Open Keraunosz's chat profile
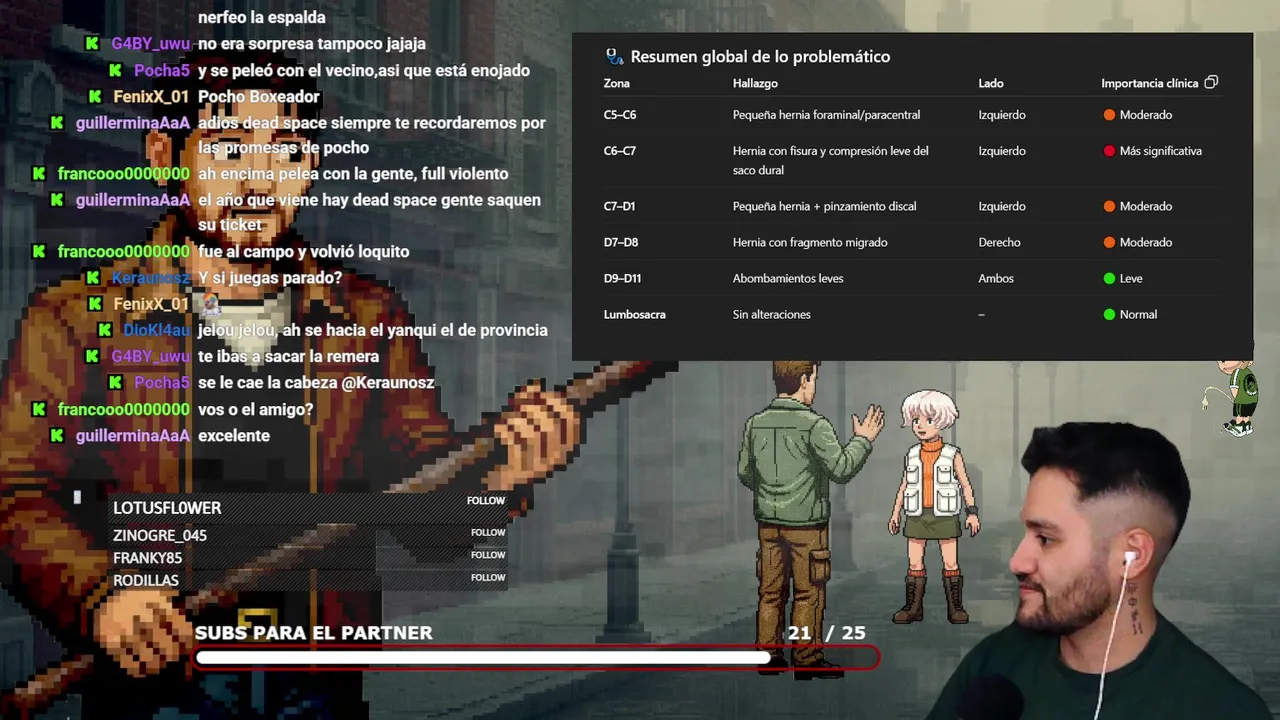This screenshot has height=720, width=1280. tap(150, 277)
